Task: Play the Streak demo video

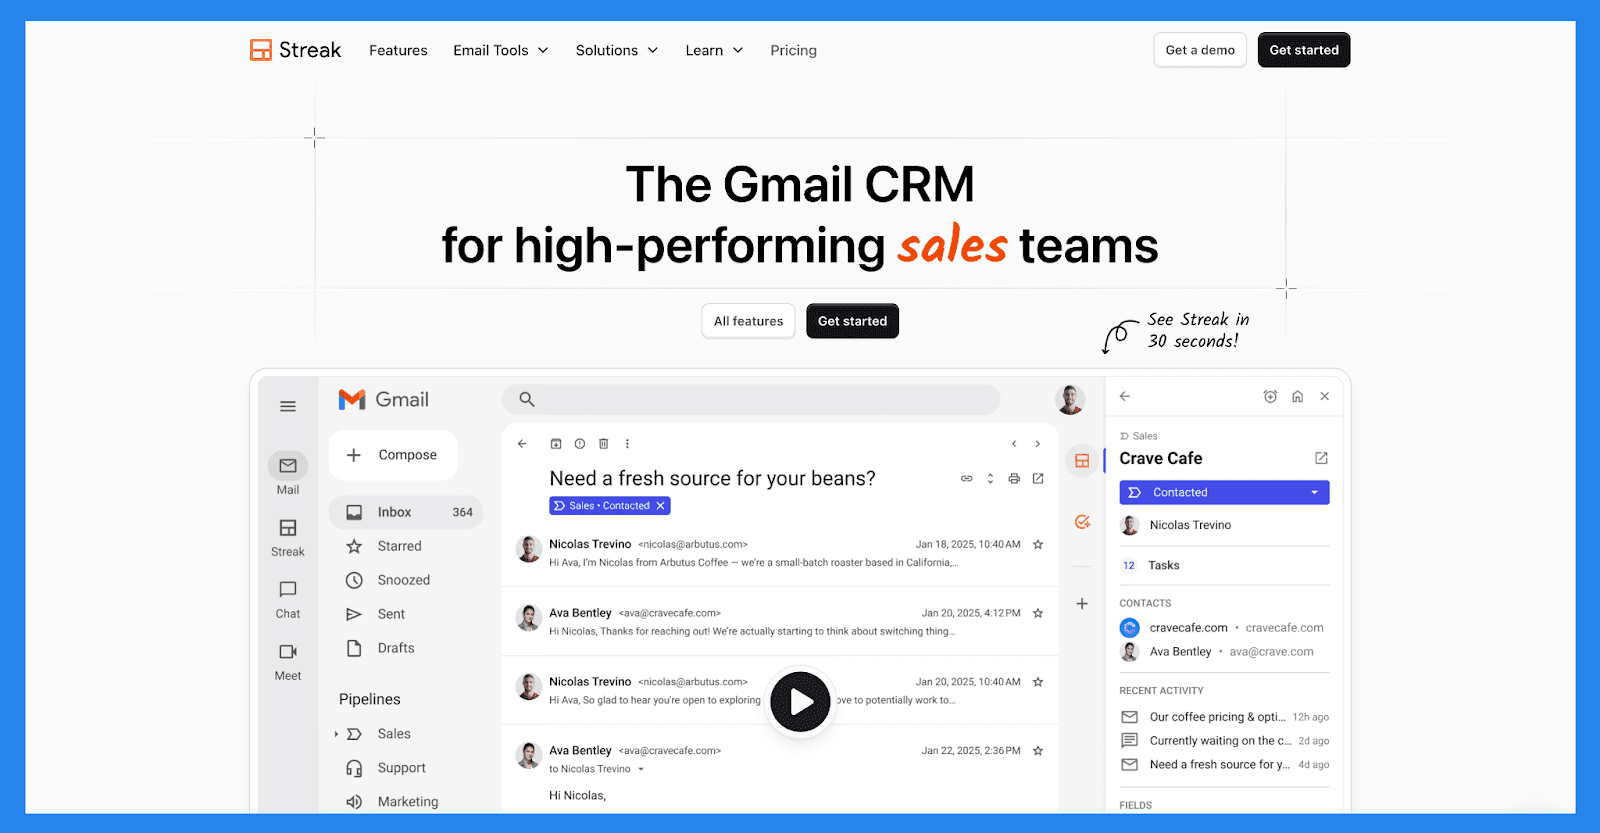Action: click(x=800, y=702)
